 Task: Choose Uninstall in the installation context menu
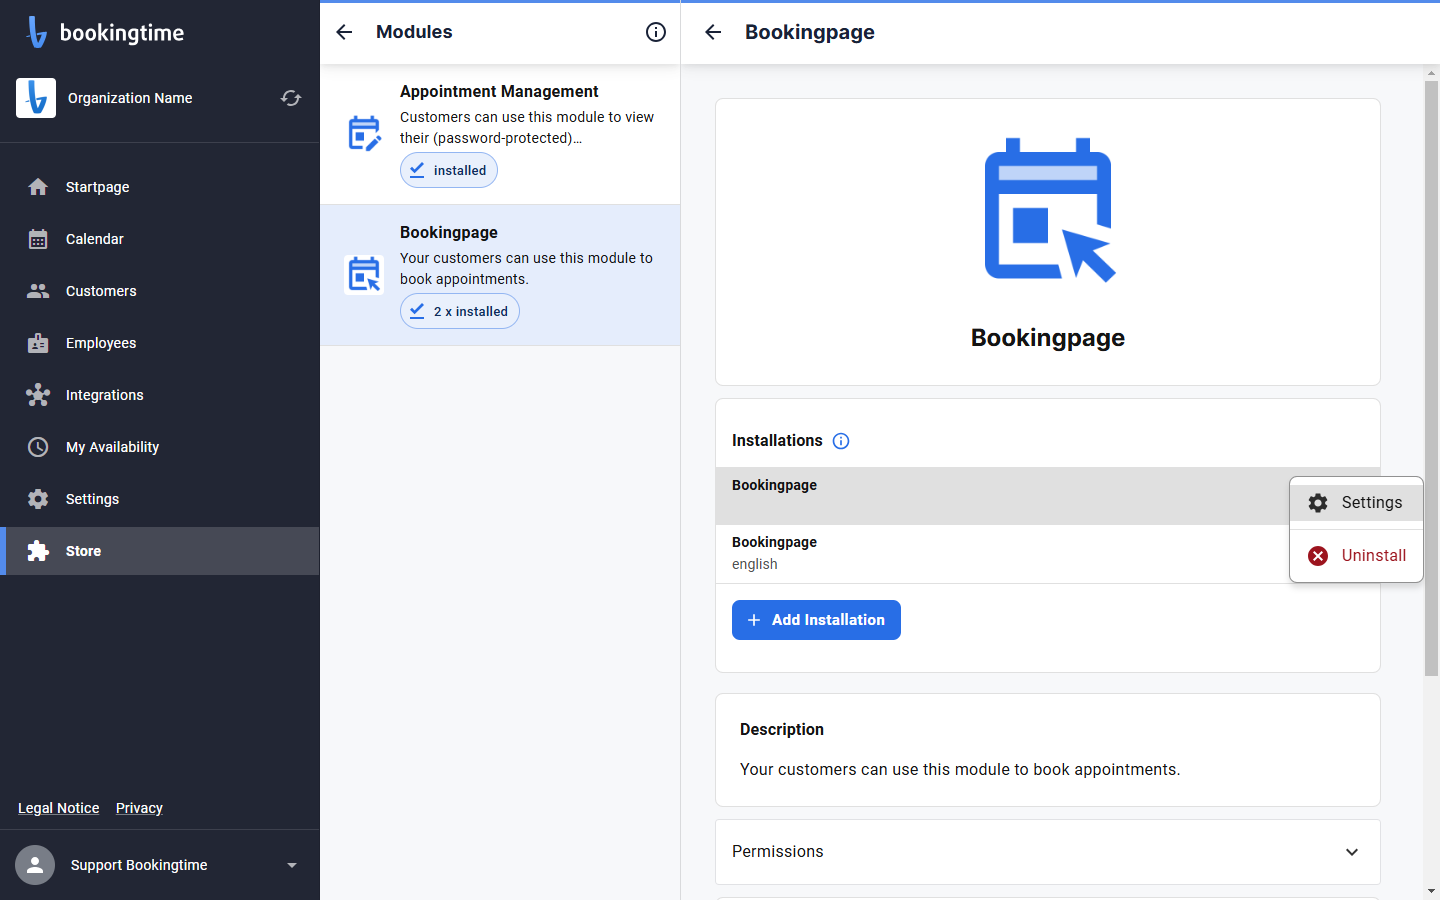tap(1356, 555)
